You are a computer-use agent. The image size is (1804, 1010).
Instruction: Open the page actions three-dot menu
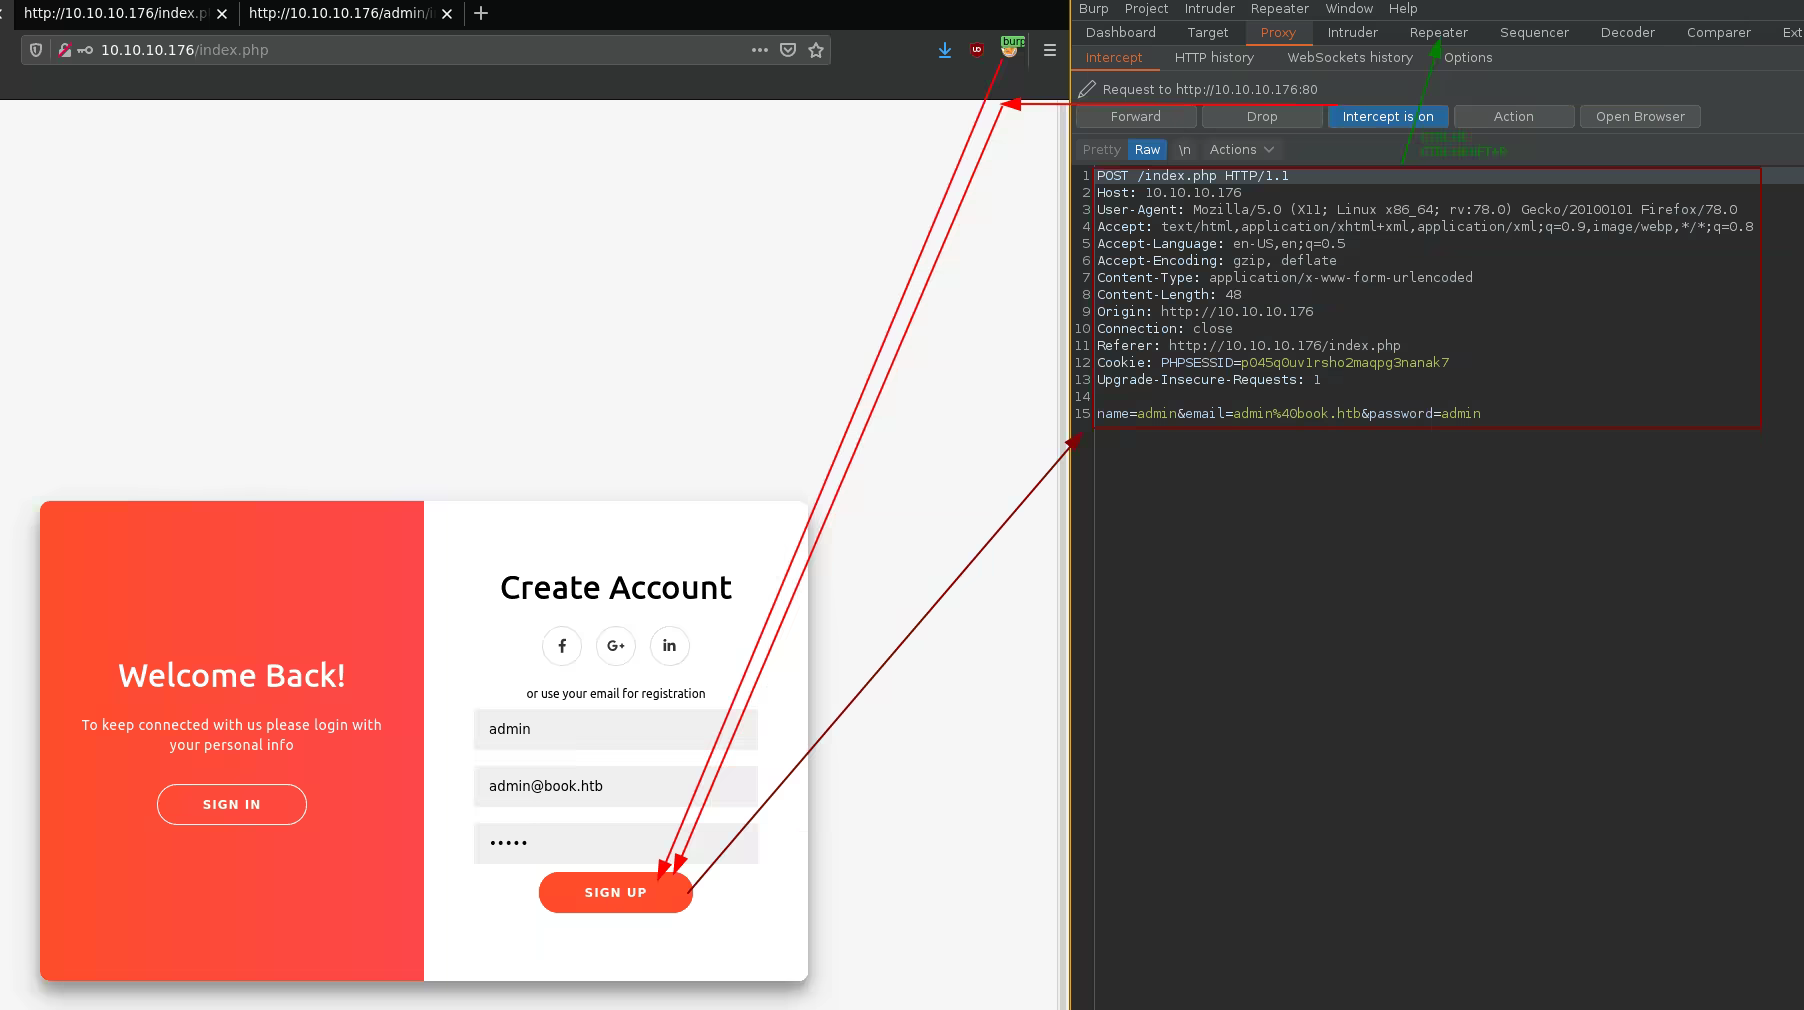760,50
